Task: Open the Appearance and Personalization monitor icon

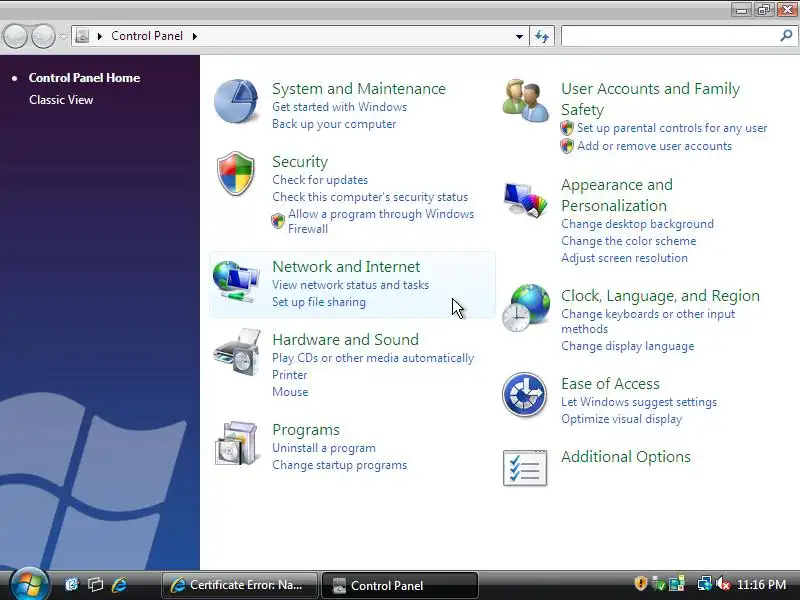Action: point(525,199)
